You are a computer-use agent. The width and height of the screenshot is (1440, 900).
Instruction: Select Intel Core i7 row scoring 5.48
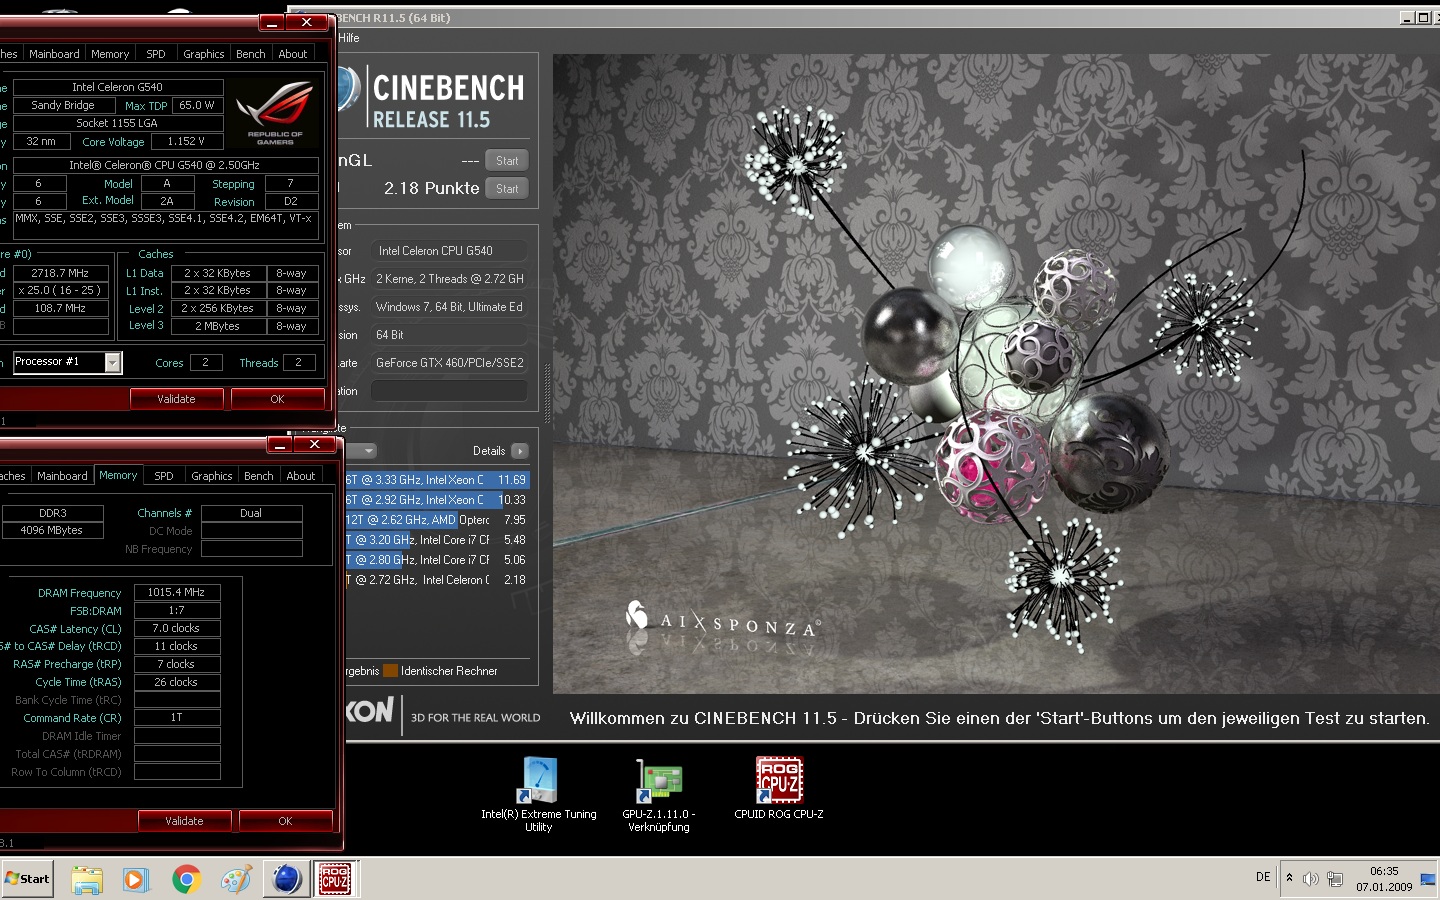coord(437,540)
